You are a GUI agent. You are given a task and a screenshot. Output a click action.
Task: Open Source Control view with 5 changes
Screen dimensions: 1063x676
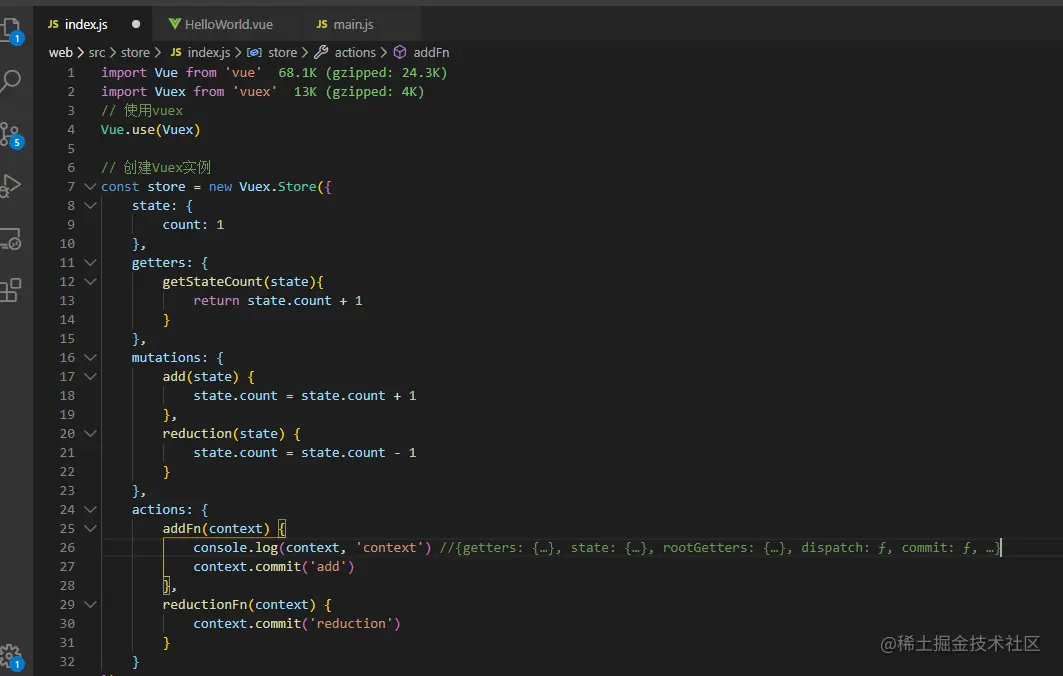click(x=11, y=135)
